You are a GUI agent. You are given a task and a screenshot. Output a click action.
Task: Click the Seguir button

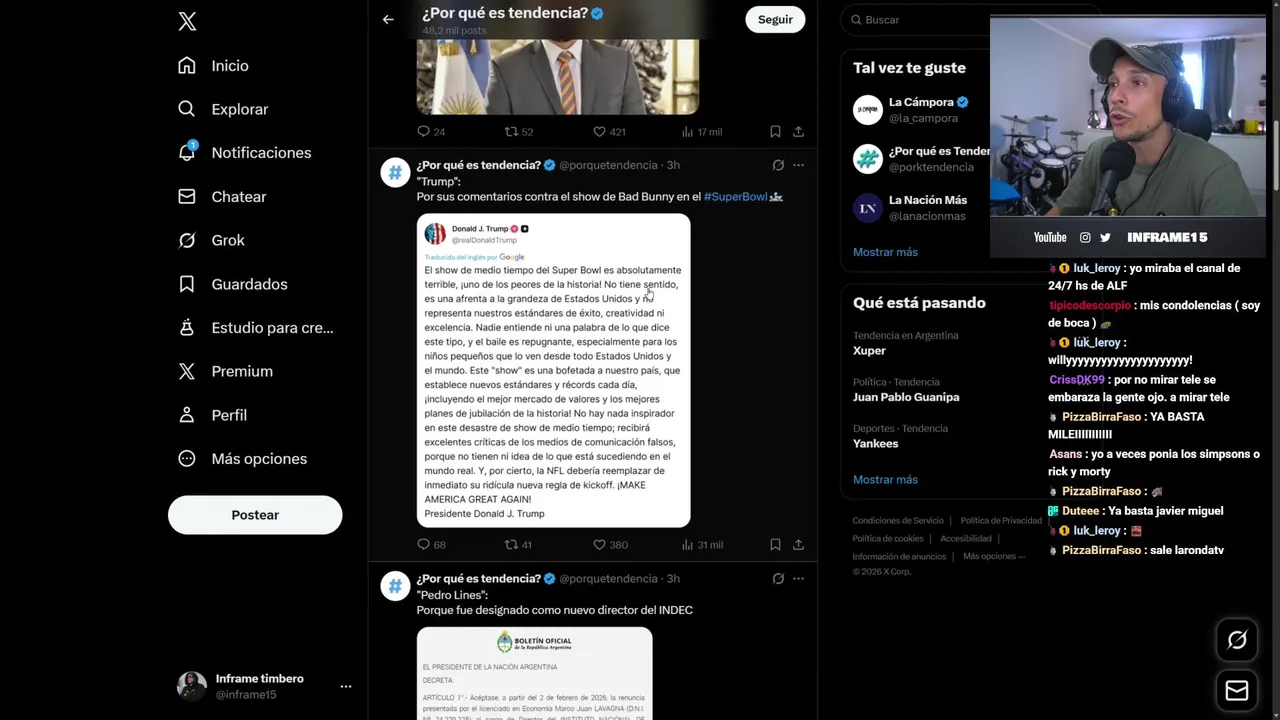775,19
